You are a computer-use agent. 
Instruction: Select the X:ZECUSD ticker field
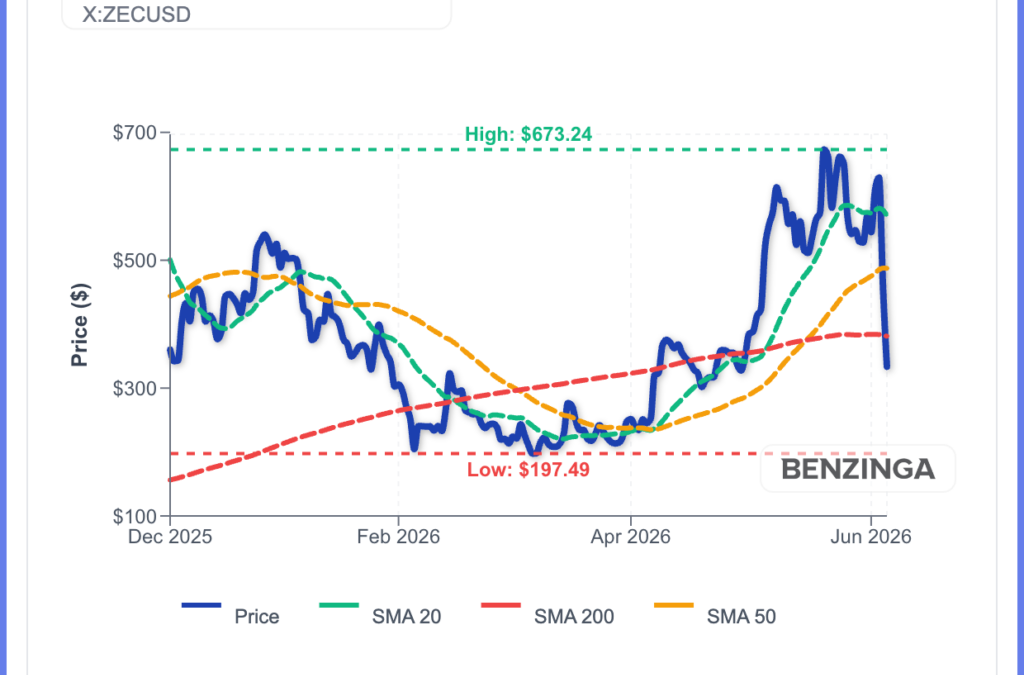pos(256,14)
